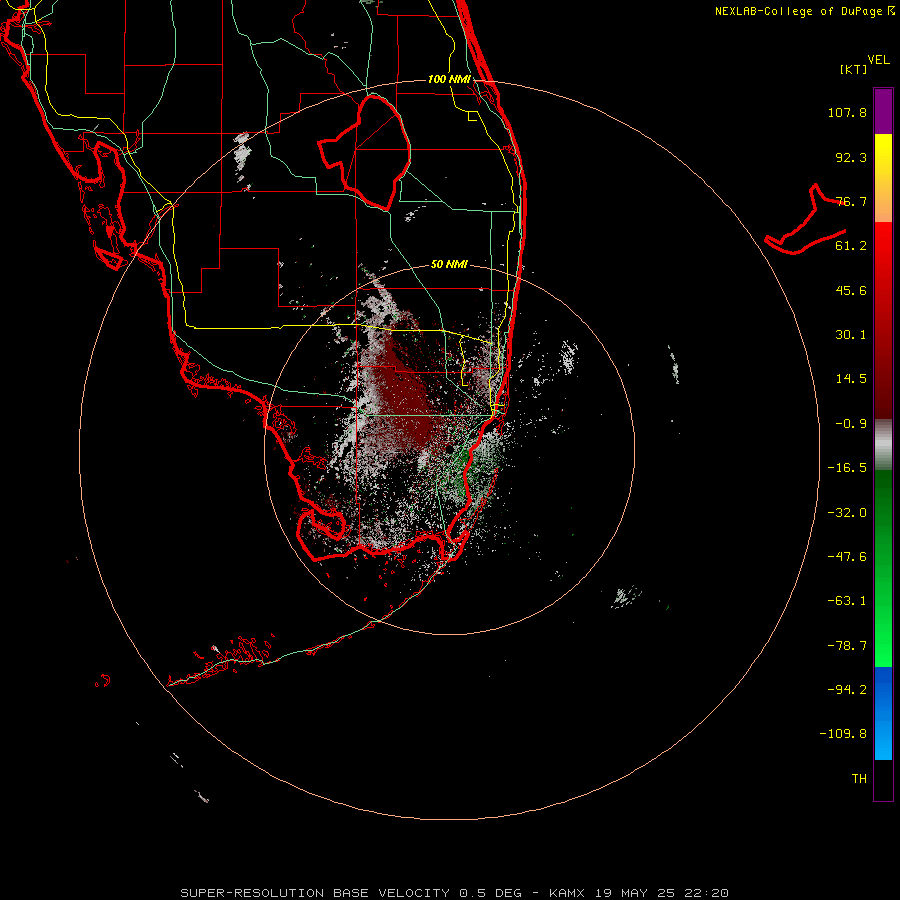Click the -32.0 velocity legend value
This screenshot has width=900, height=900.
(x=847, y=513)
